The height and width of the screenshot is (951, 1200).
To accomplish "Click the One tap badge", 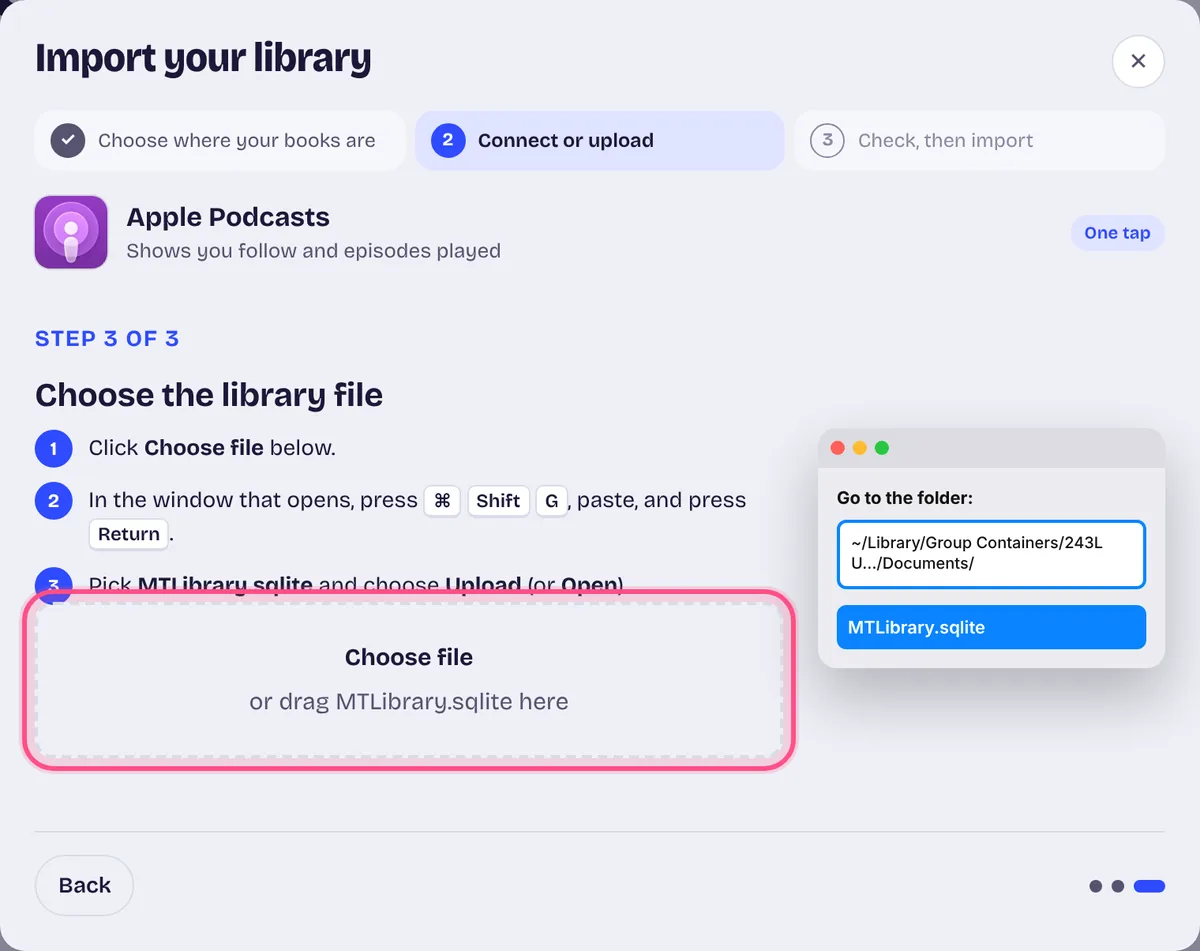I will [1117, 233].
